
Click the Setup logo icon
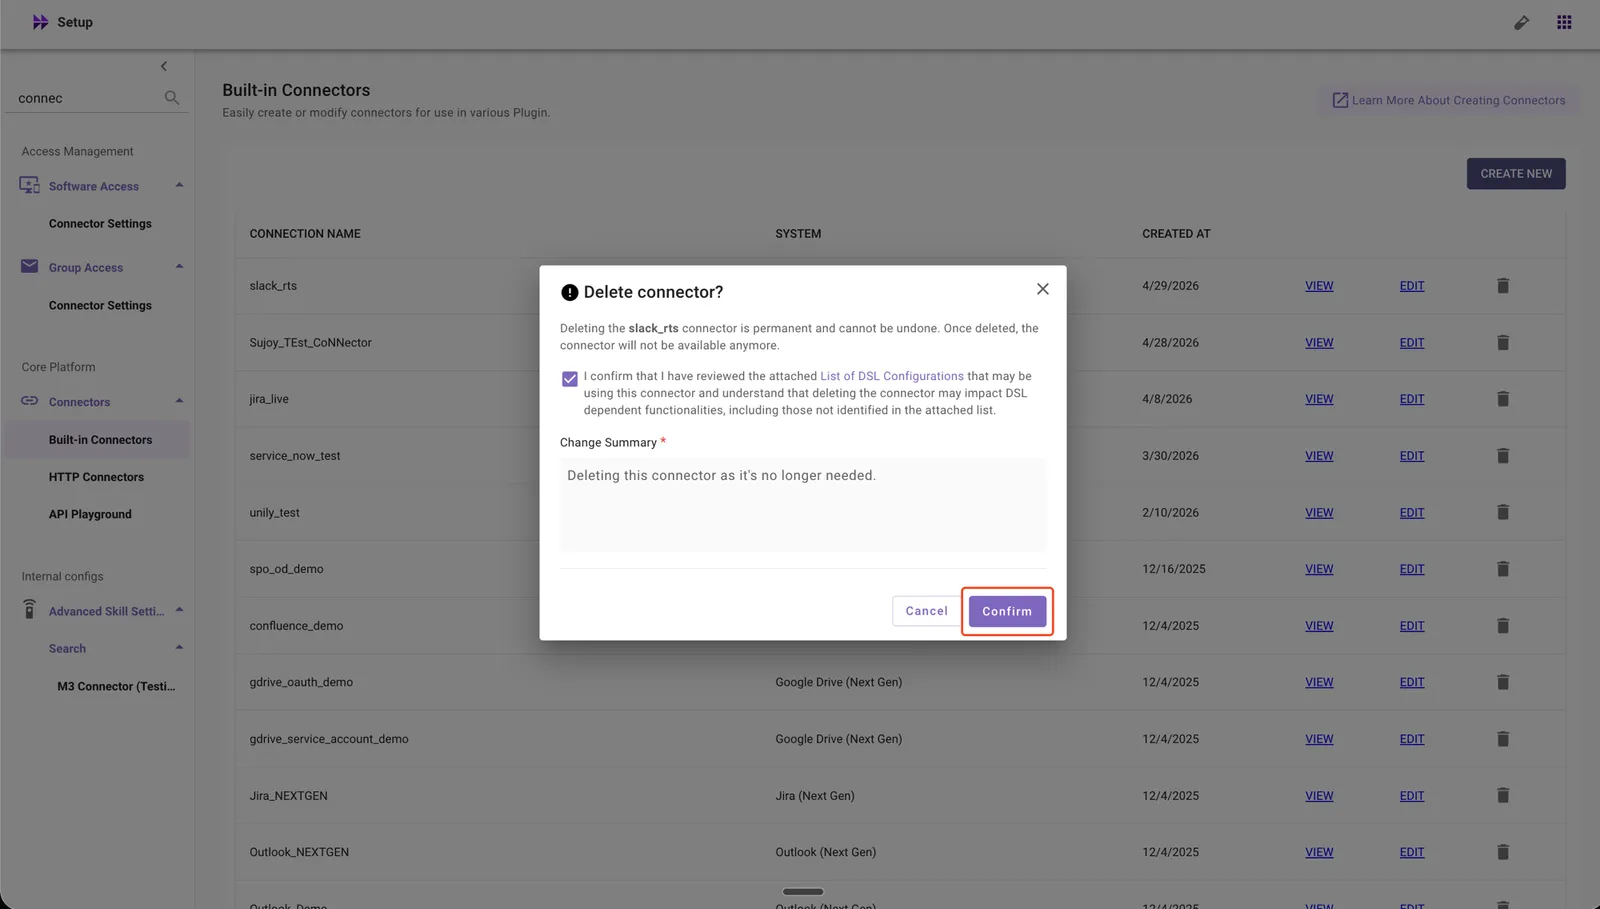[40, 22]
